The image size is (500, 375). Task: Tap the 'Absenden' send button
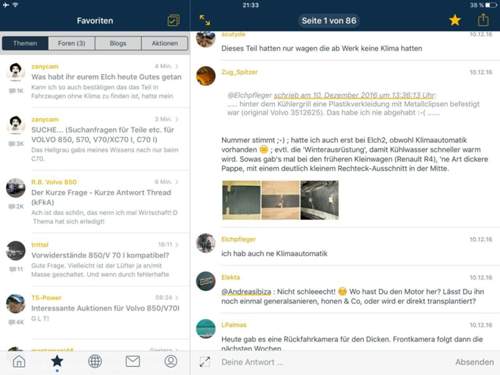[474, 362]
